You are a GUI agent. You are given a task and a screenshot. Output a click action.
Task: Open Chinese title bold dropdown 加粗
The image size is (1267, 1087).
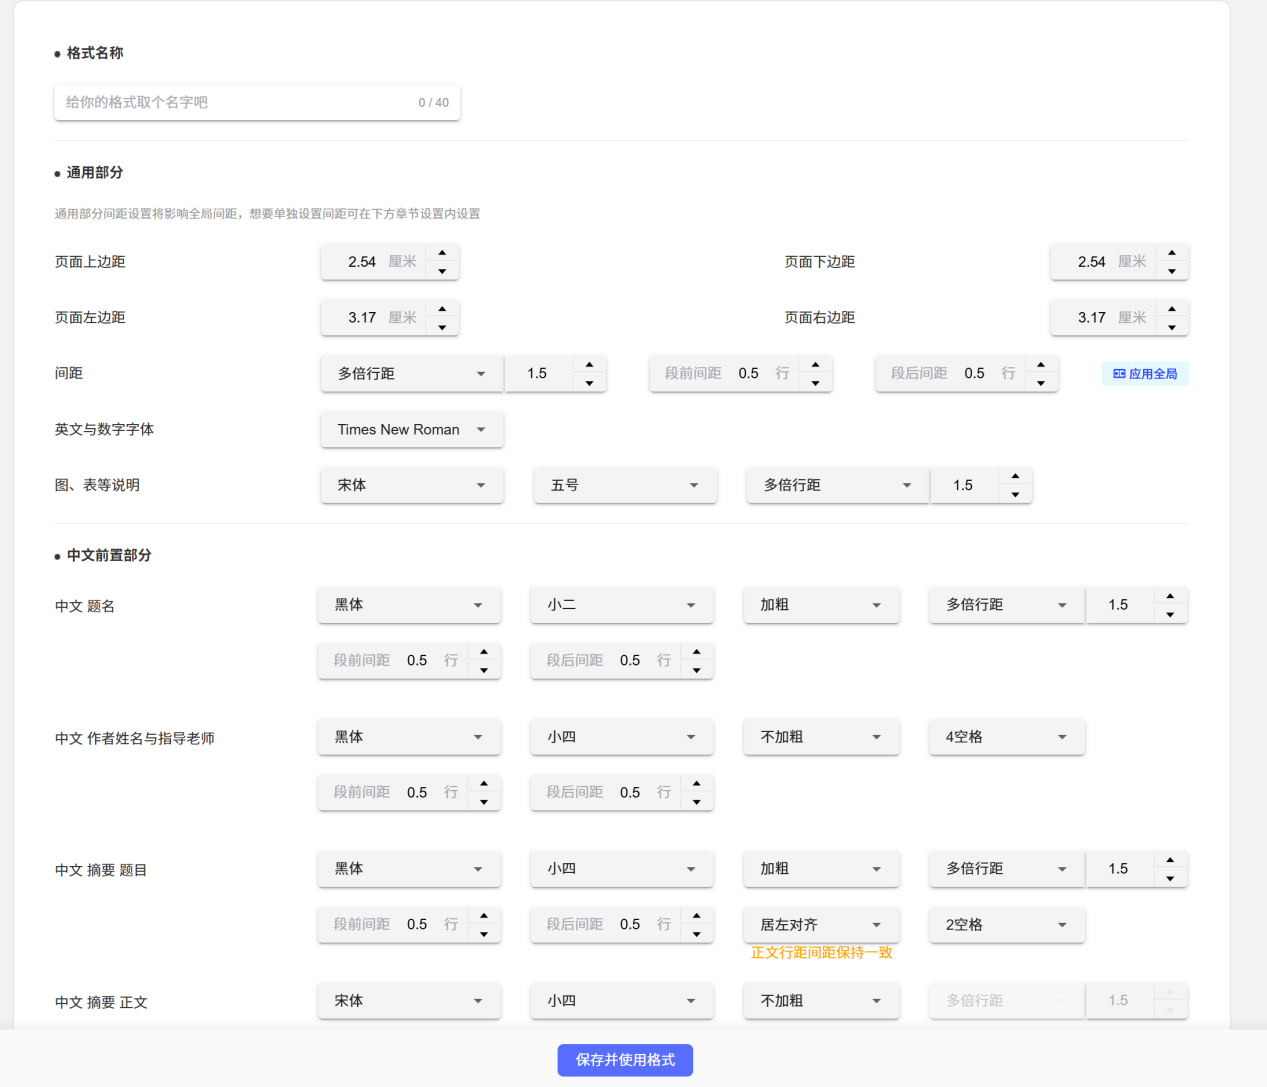pyautogui.click(x=821, y=605)
